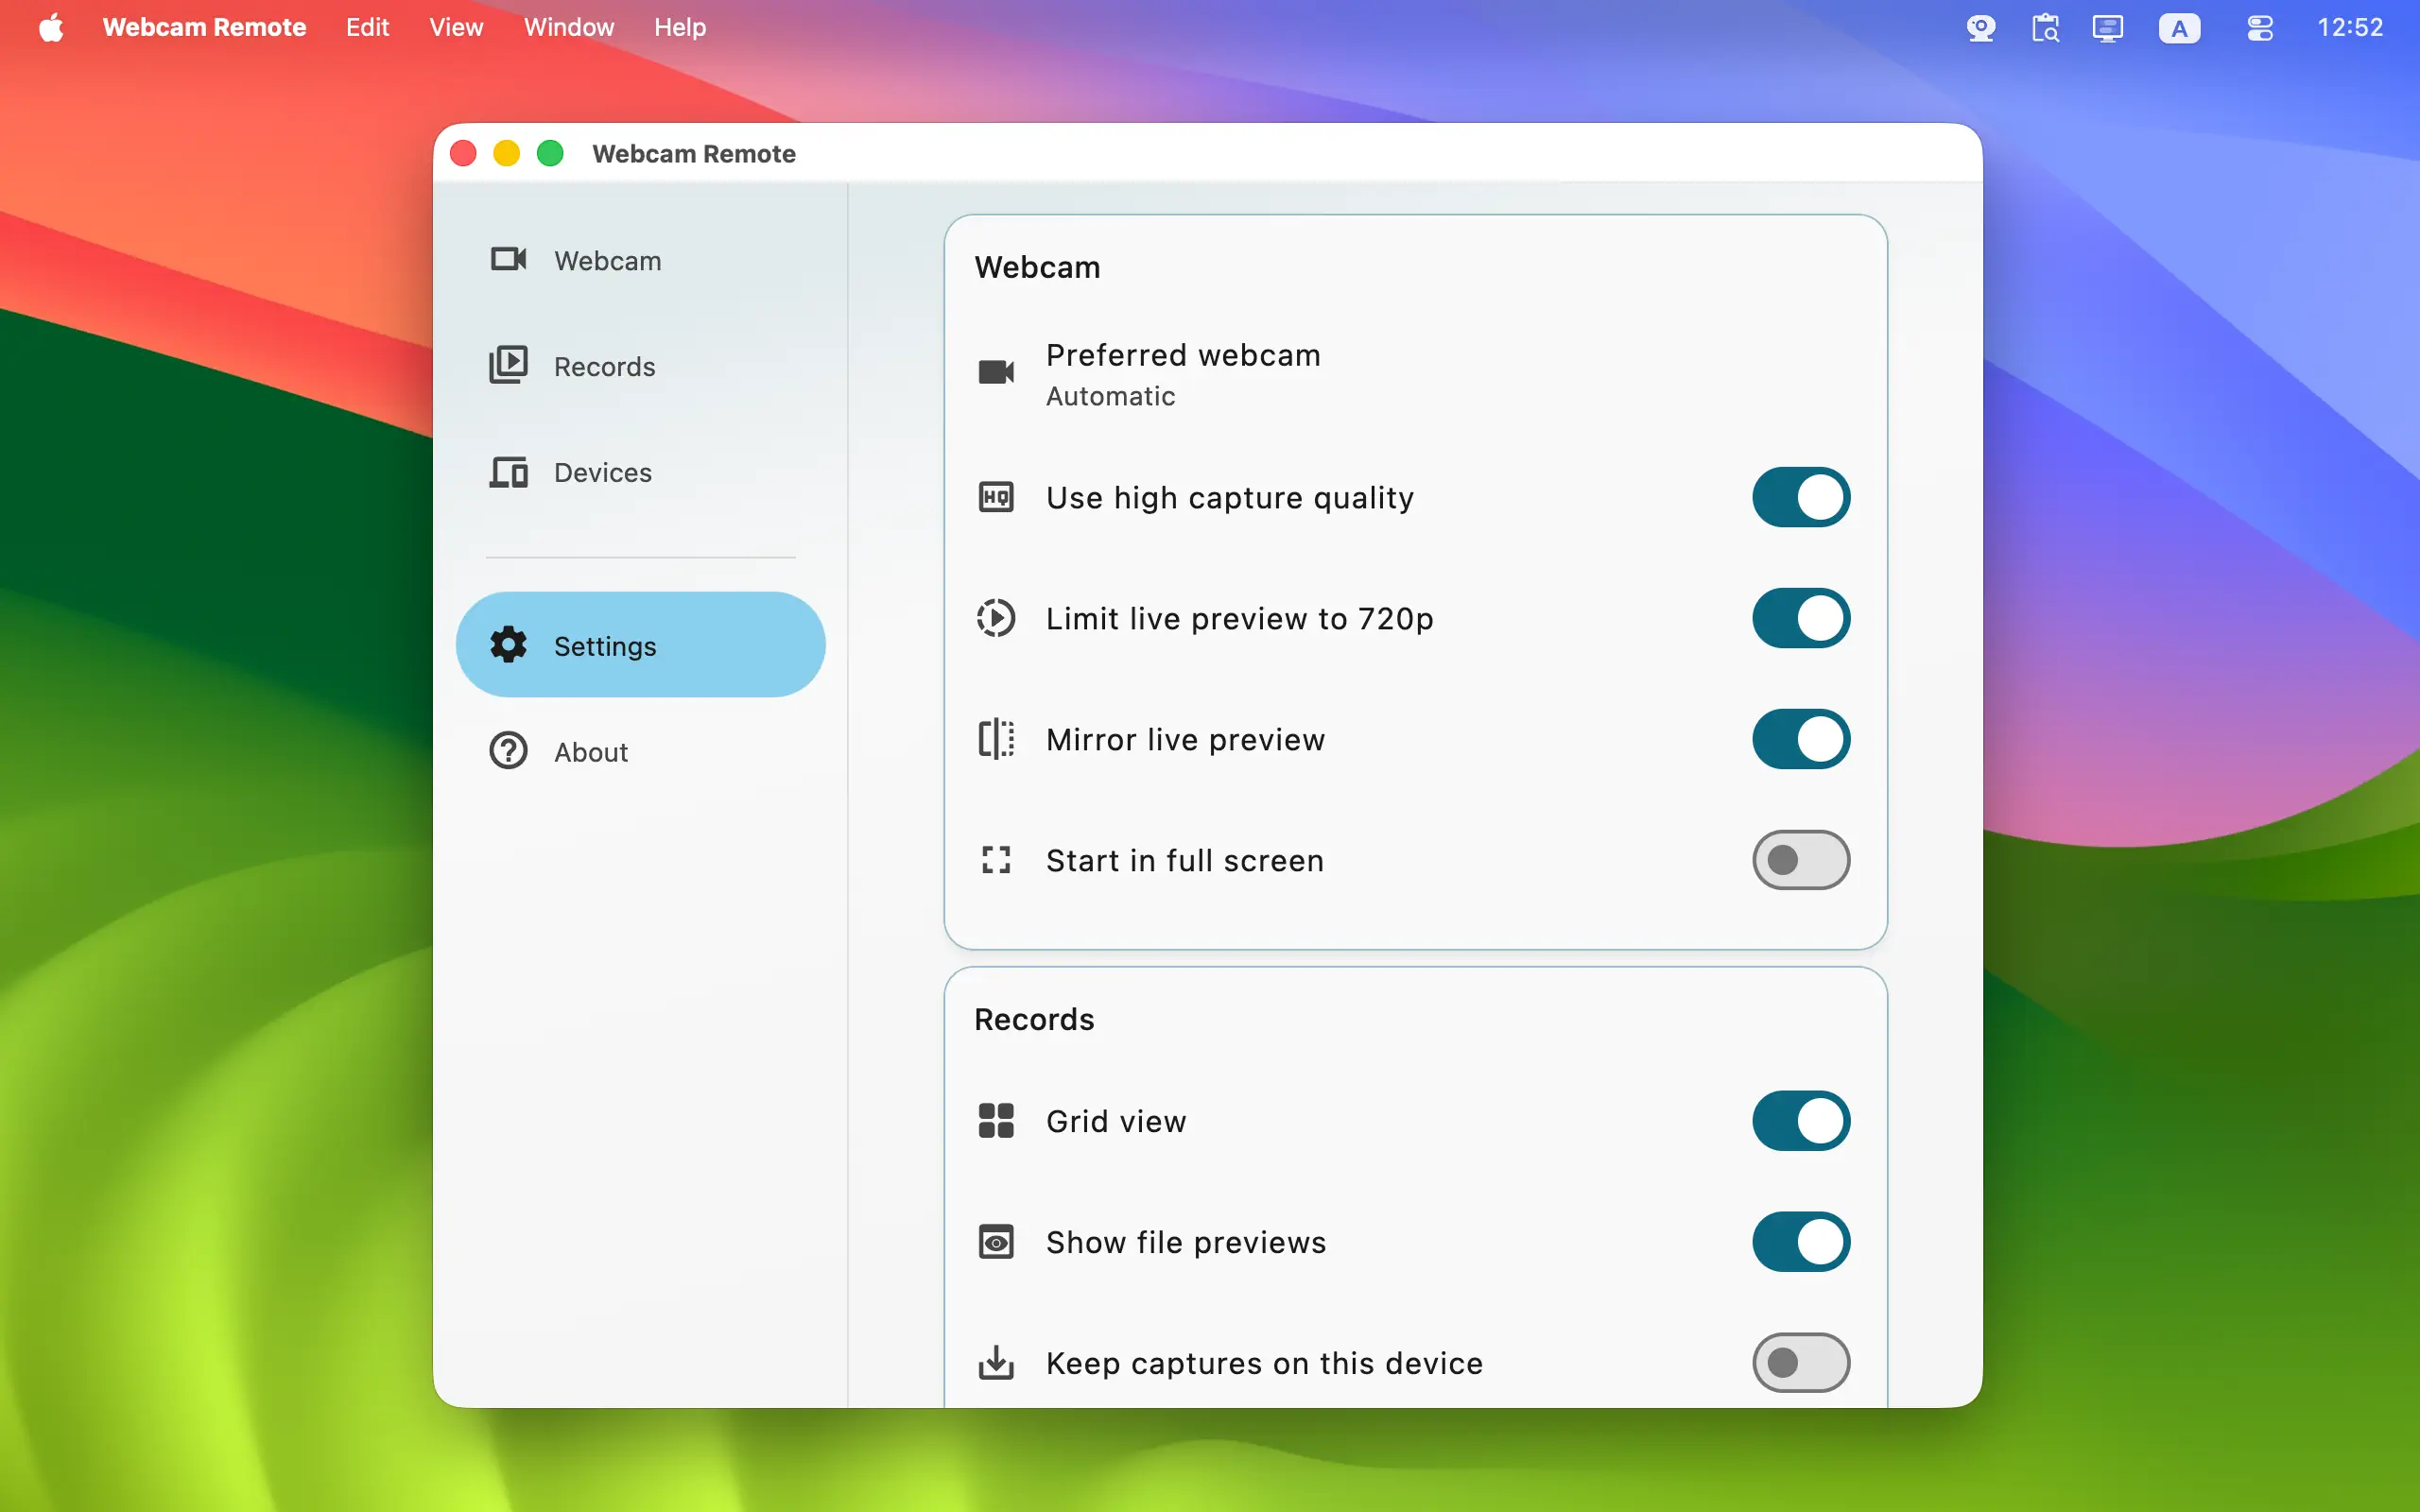This screenshot has height=1512, width=2420.
Task: Disable Show file previews switch
Action: [x=1801, y=1242]
